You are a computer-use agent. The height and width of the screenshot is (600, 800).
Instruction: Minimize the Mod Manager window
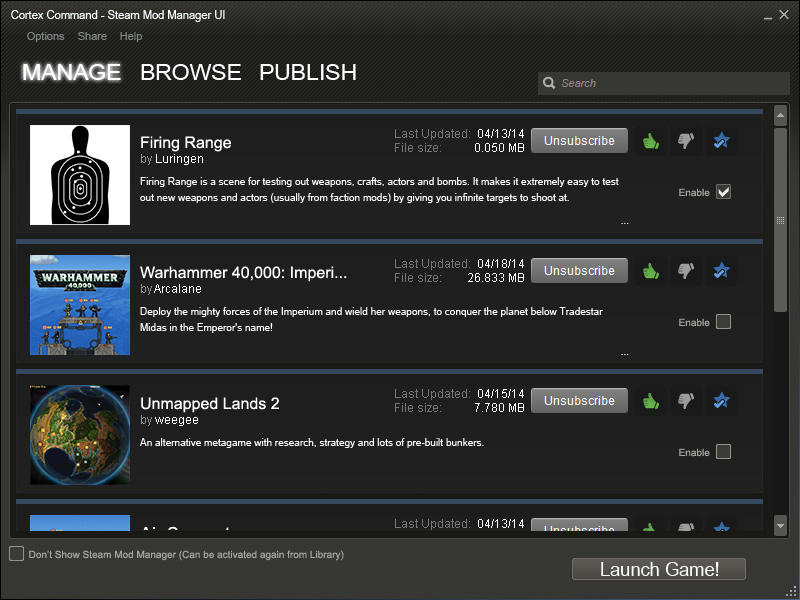pos(768,17)
